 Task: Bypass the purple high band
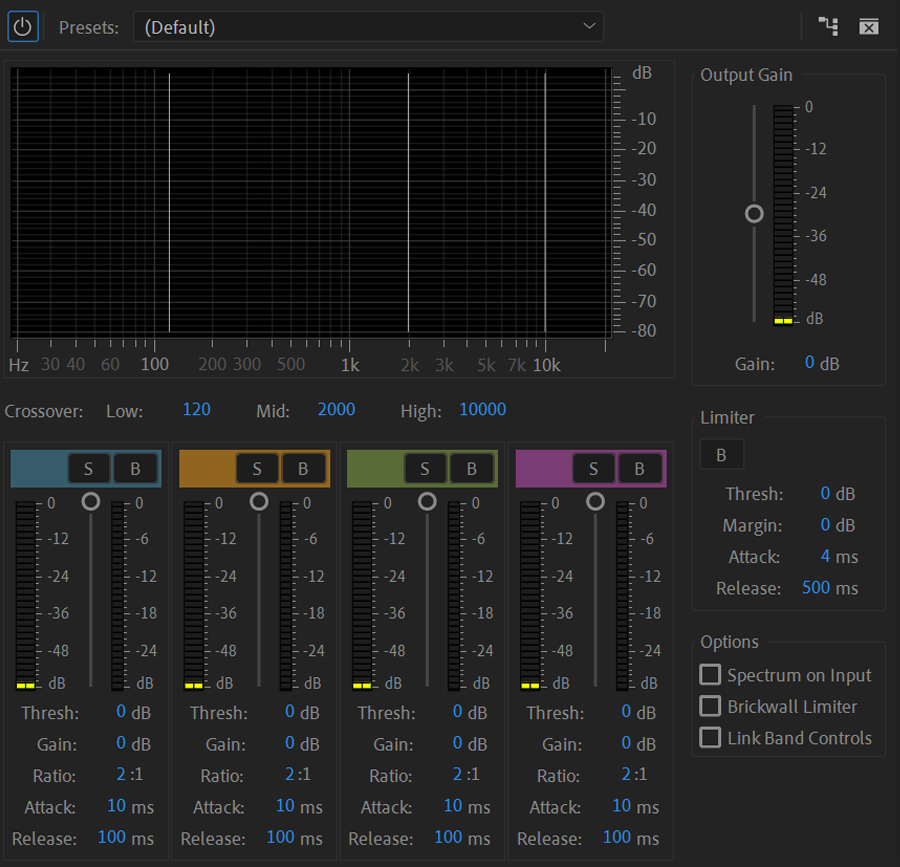point(640,468)
